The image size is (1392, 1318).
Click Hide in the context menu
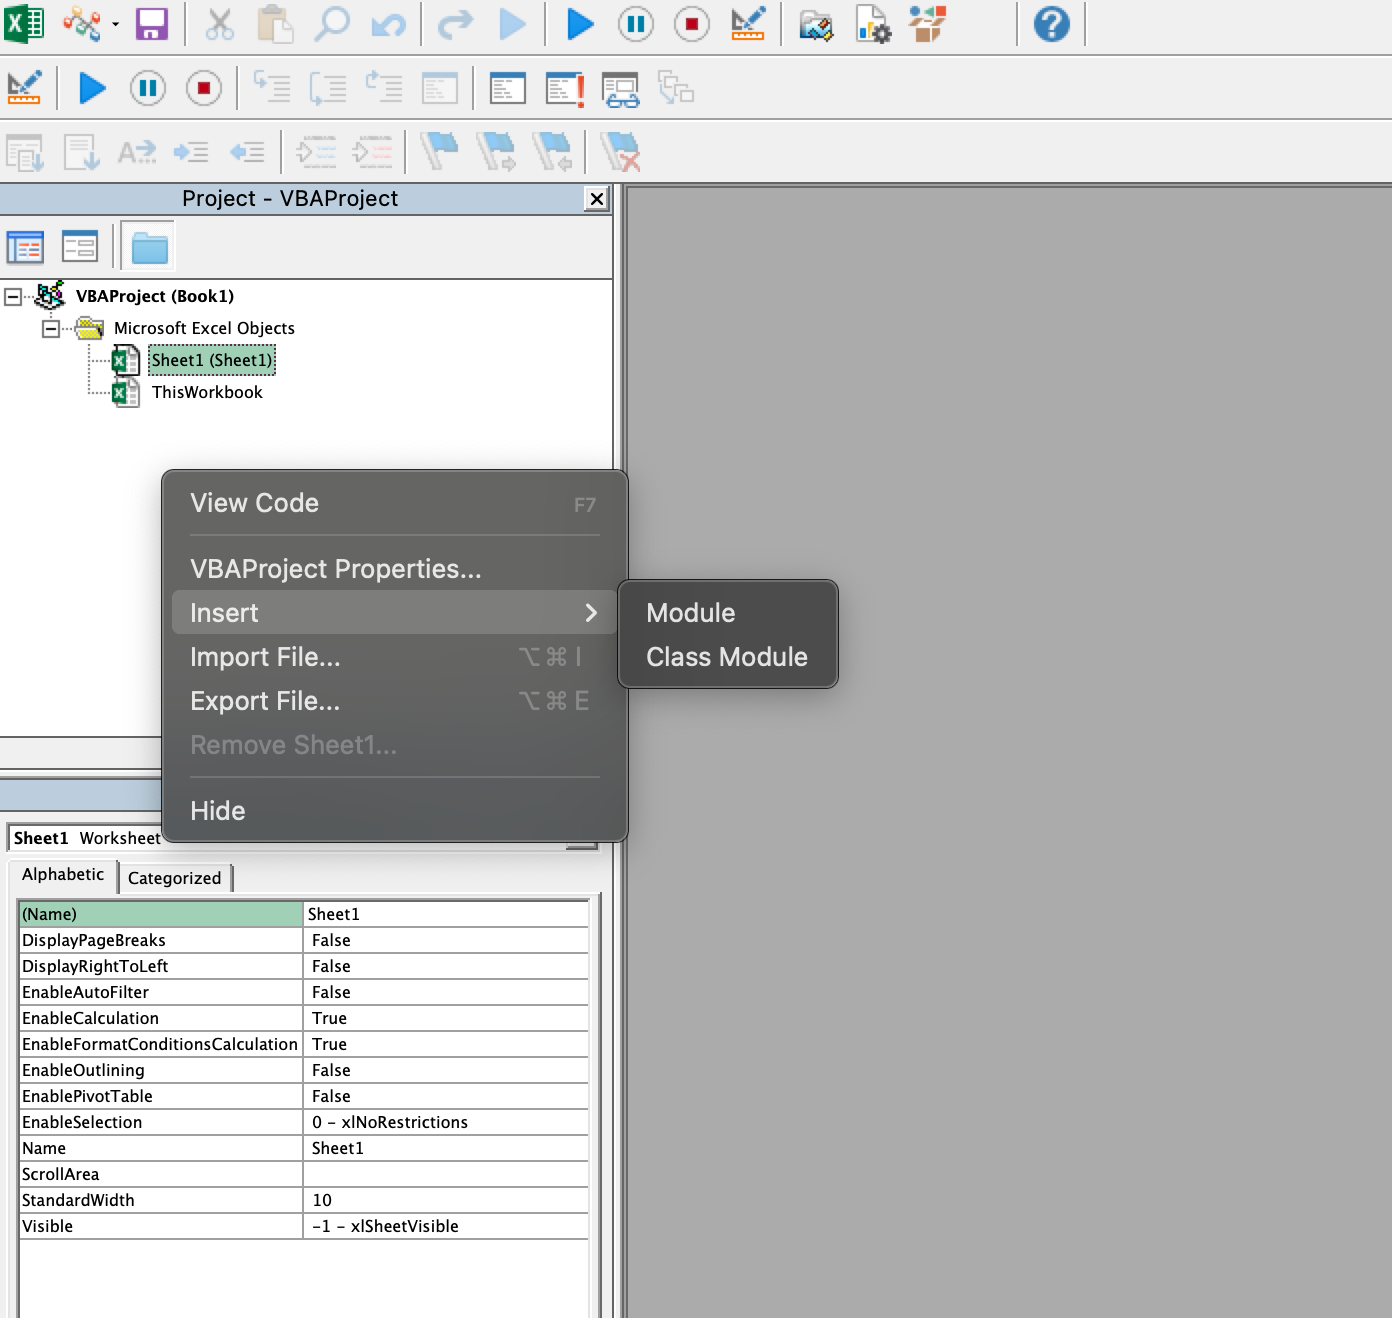click(217, 810)
